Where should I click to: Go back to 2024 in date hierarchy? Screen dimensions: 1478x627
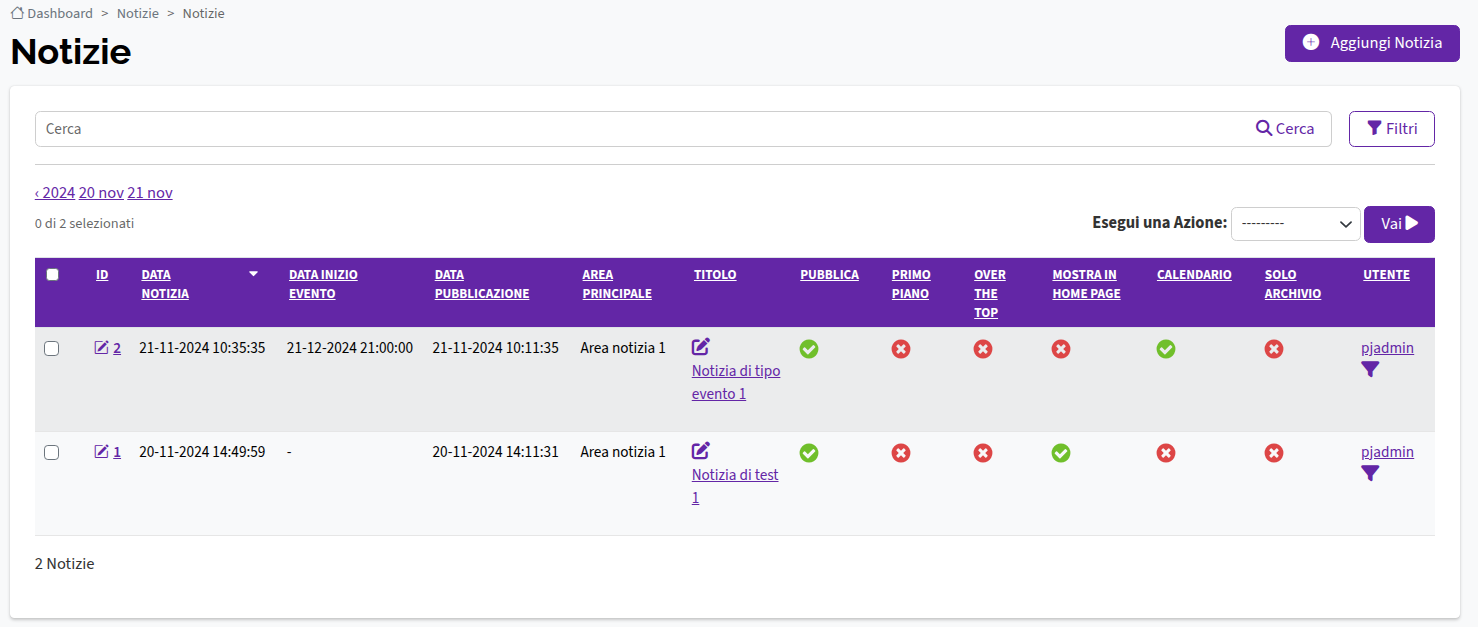tap(55, 193)
